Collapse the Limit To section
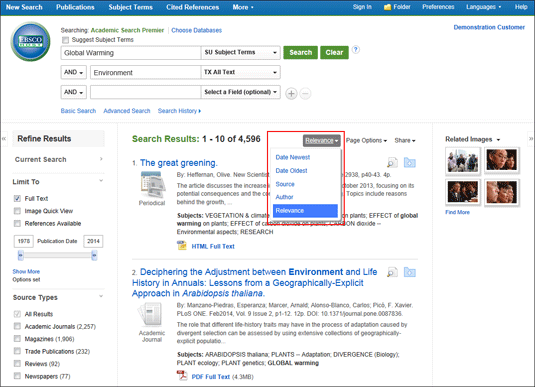The image size is (535, 387). [101, 181]
